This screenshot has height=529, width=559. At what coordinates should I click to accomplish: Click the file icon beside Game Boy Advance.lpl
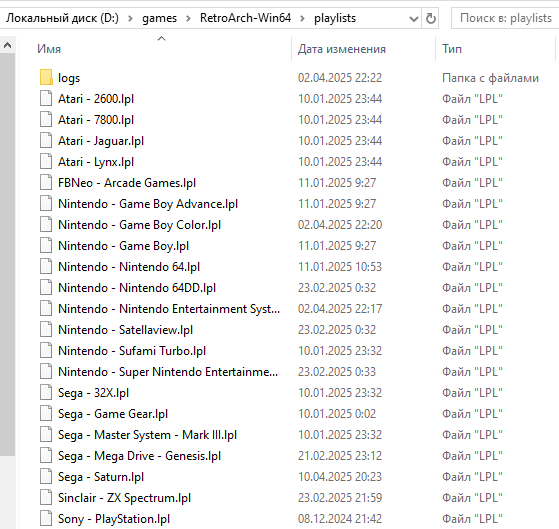coord(46,204)
